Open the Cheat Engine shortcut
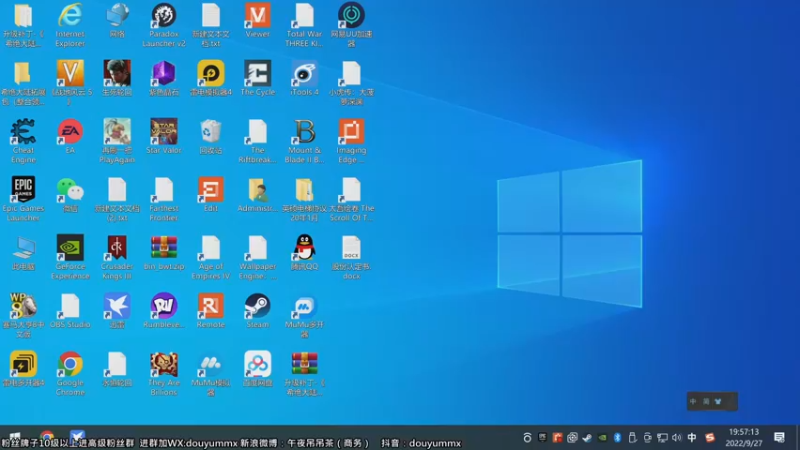This screenshot has height=450, width=800. click(23, 141)
